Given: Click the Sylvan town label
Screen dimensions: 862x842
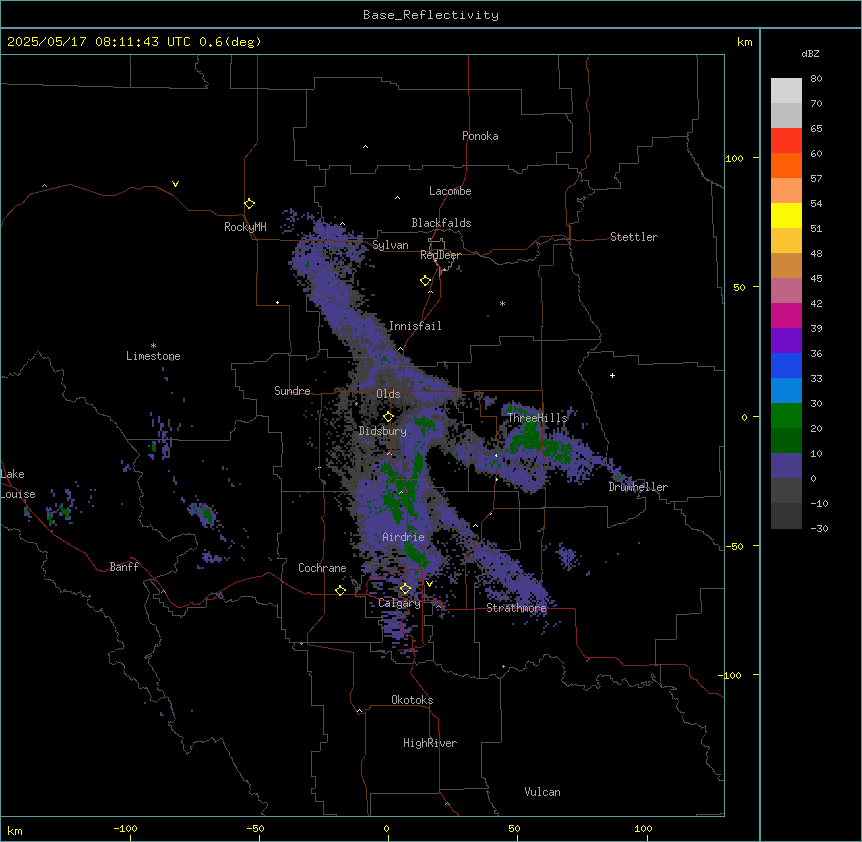Looking at the screenshot, I should [390, 245].
